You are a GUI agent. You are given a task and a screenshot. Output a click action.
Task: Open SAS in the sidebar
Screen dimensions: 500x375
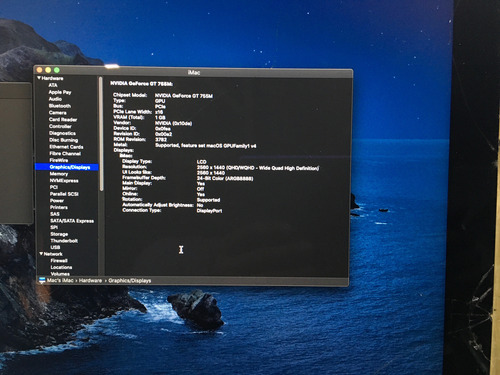click(x=55, y=214)
